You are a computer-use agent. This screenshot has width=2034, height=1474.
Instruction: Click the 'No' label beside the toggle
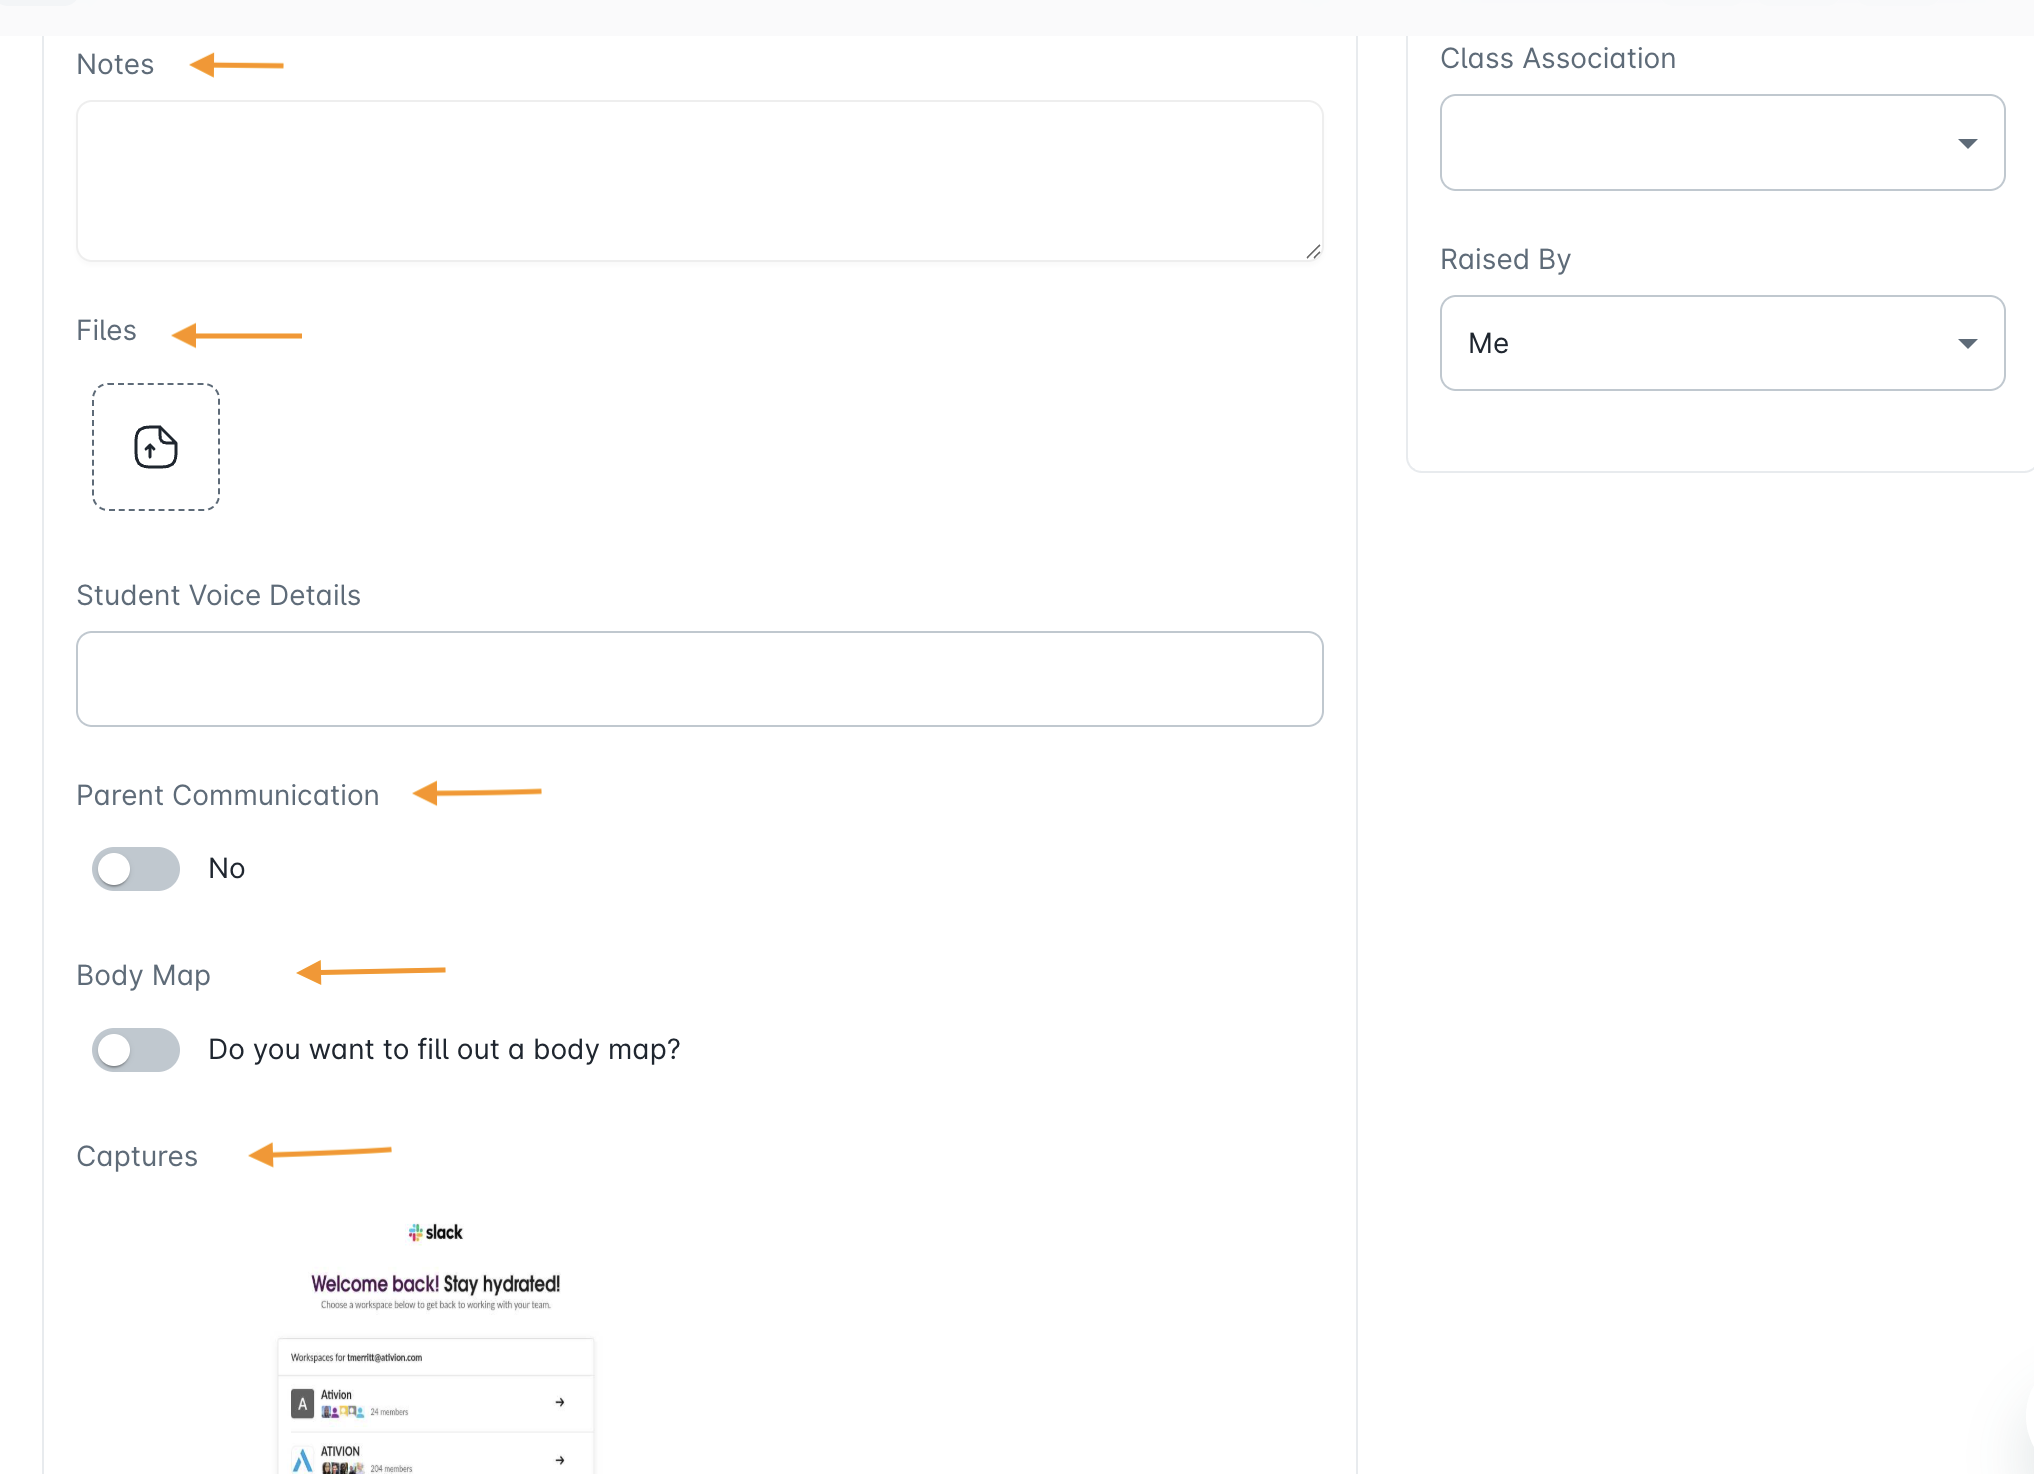point(227,869)
